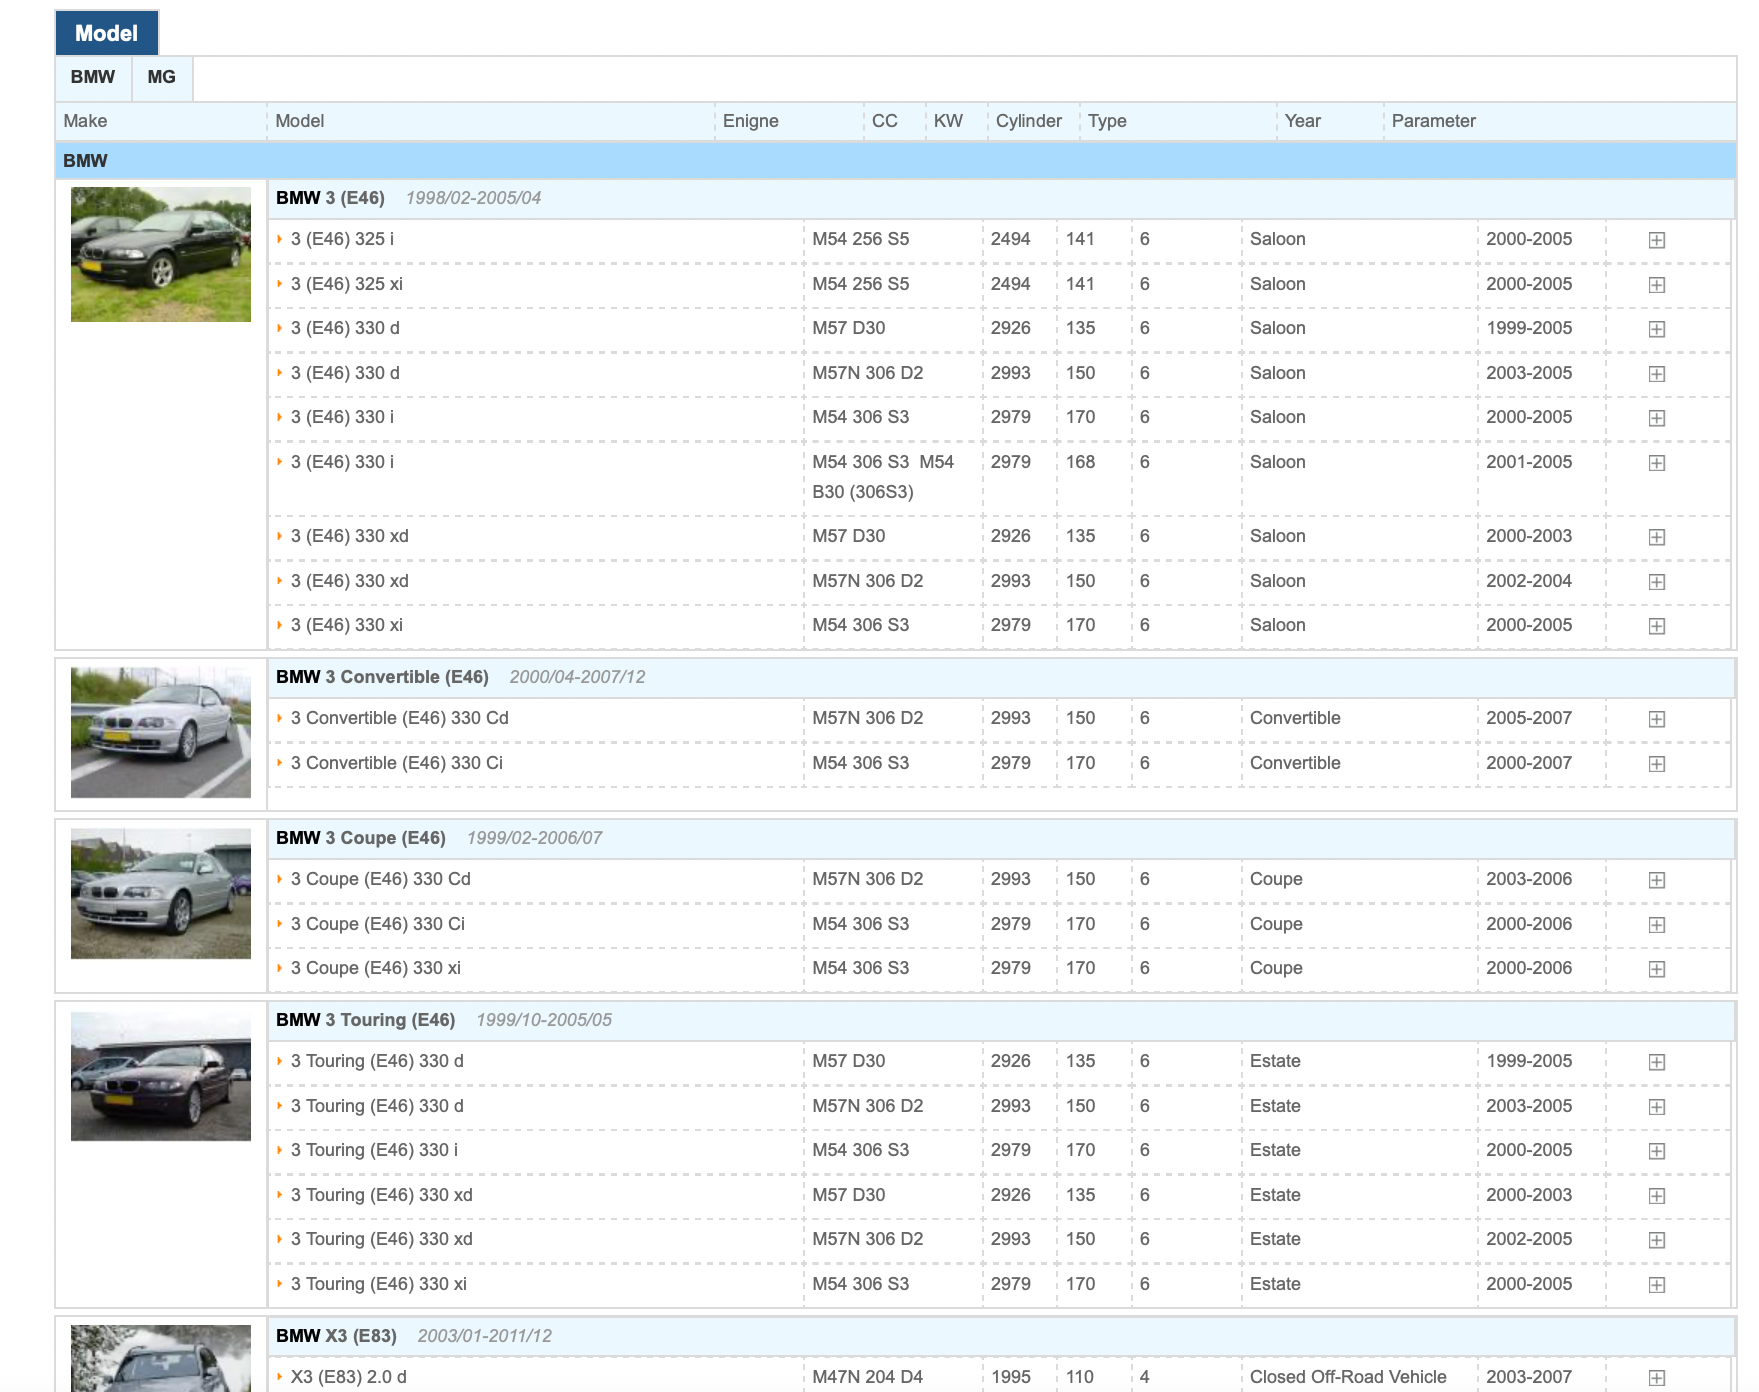Click the BMW 3 Convertible (E46) heading
Image resolution: width=1759 pixels, height=1392 pixels.
pos(382,677)
